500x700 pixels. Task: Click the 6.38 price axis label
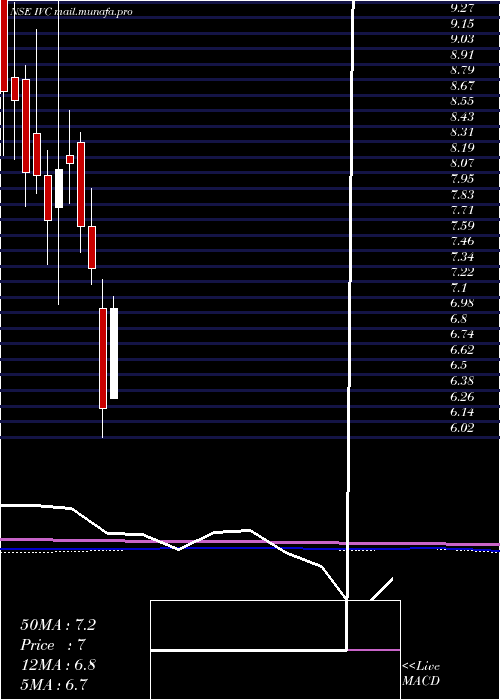click(462, 381)
